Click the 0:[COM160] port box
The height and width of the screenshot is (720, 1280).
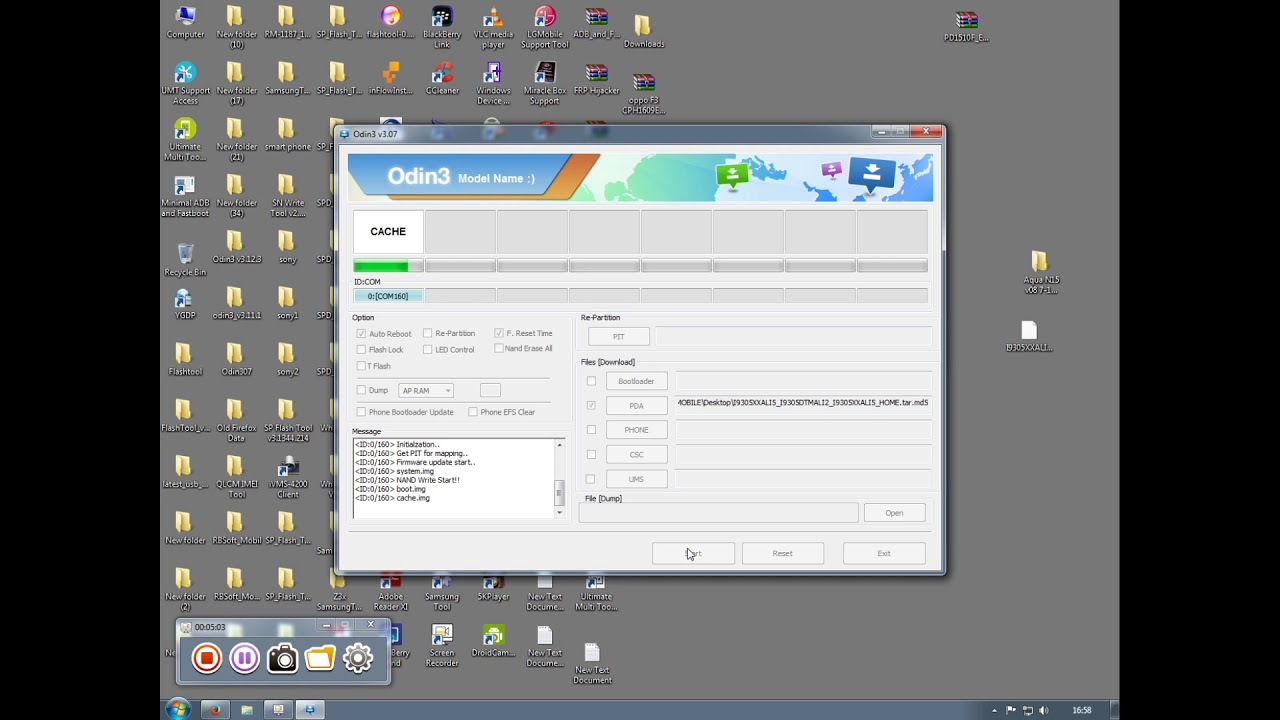pyautogui.click(x=388, y=296)
